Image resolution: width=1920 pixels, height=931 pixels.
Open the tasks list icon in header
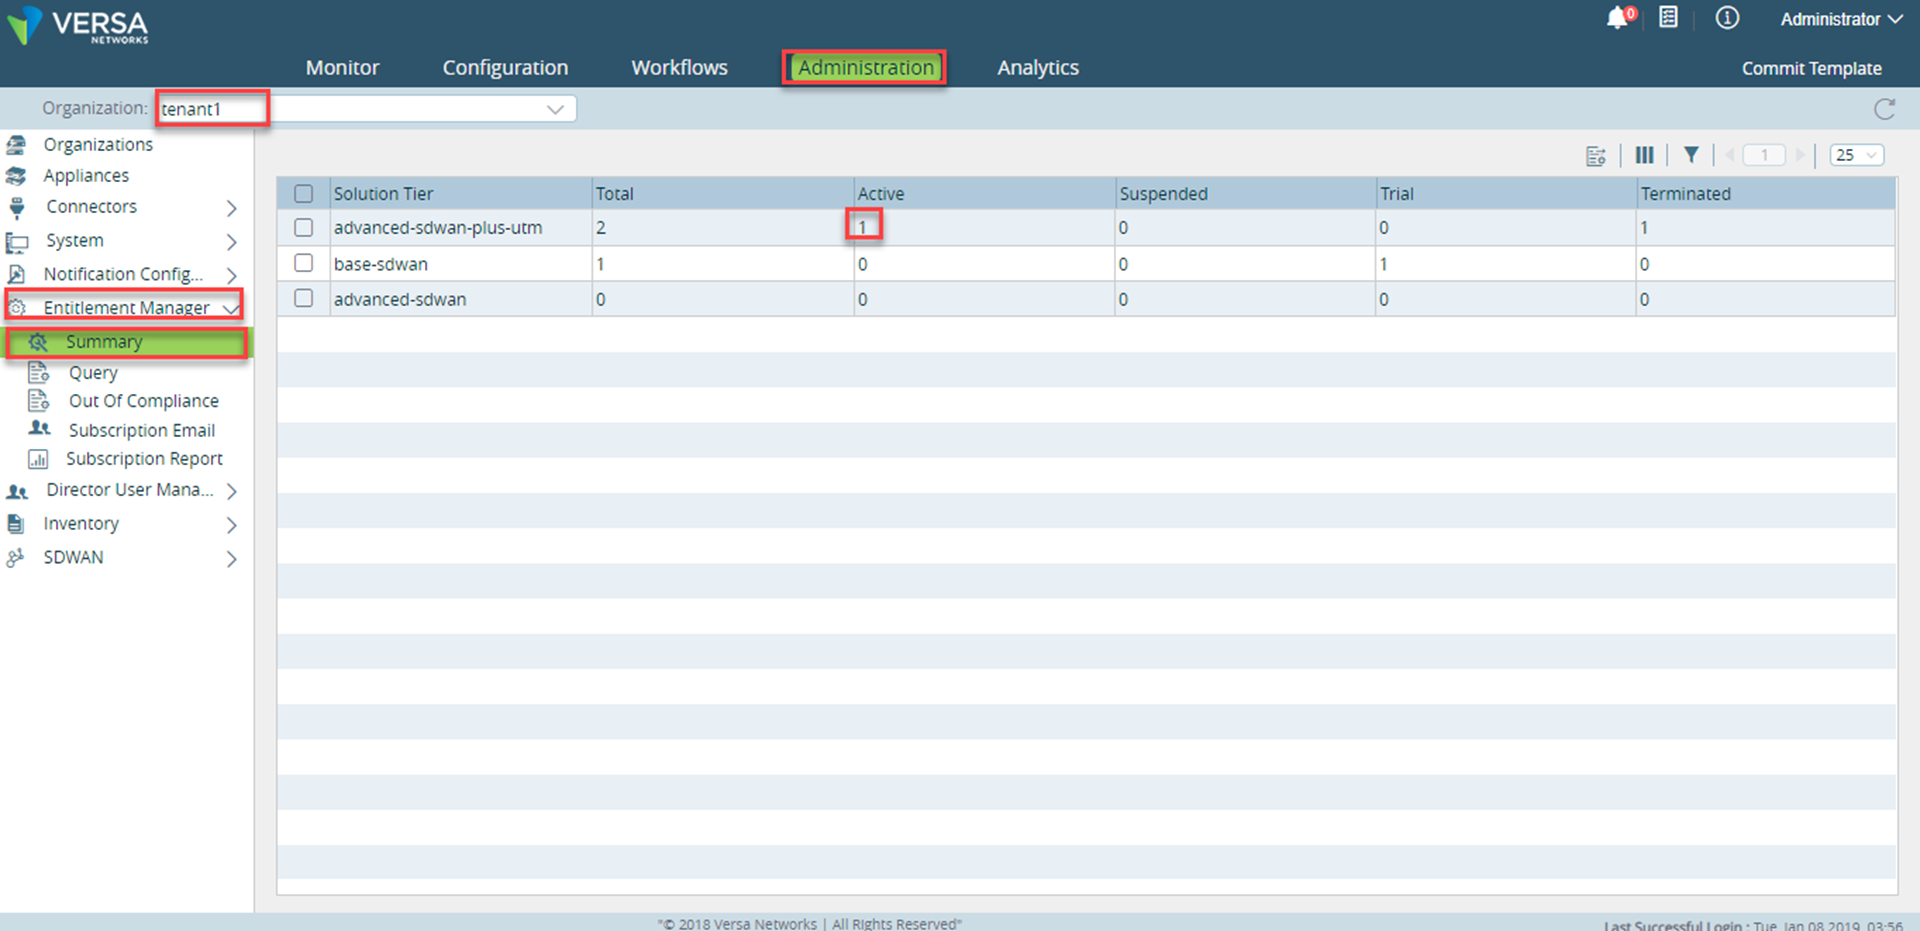[x=1668, y=17]
